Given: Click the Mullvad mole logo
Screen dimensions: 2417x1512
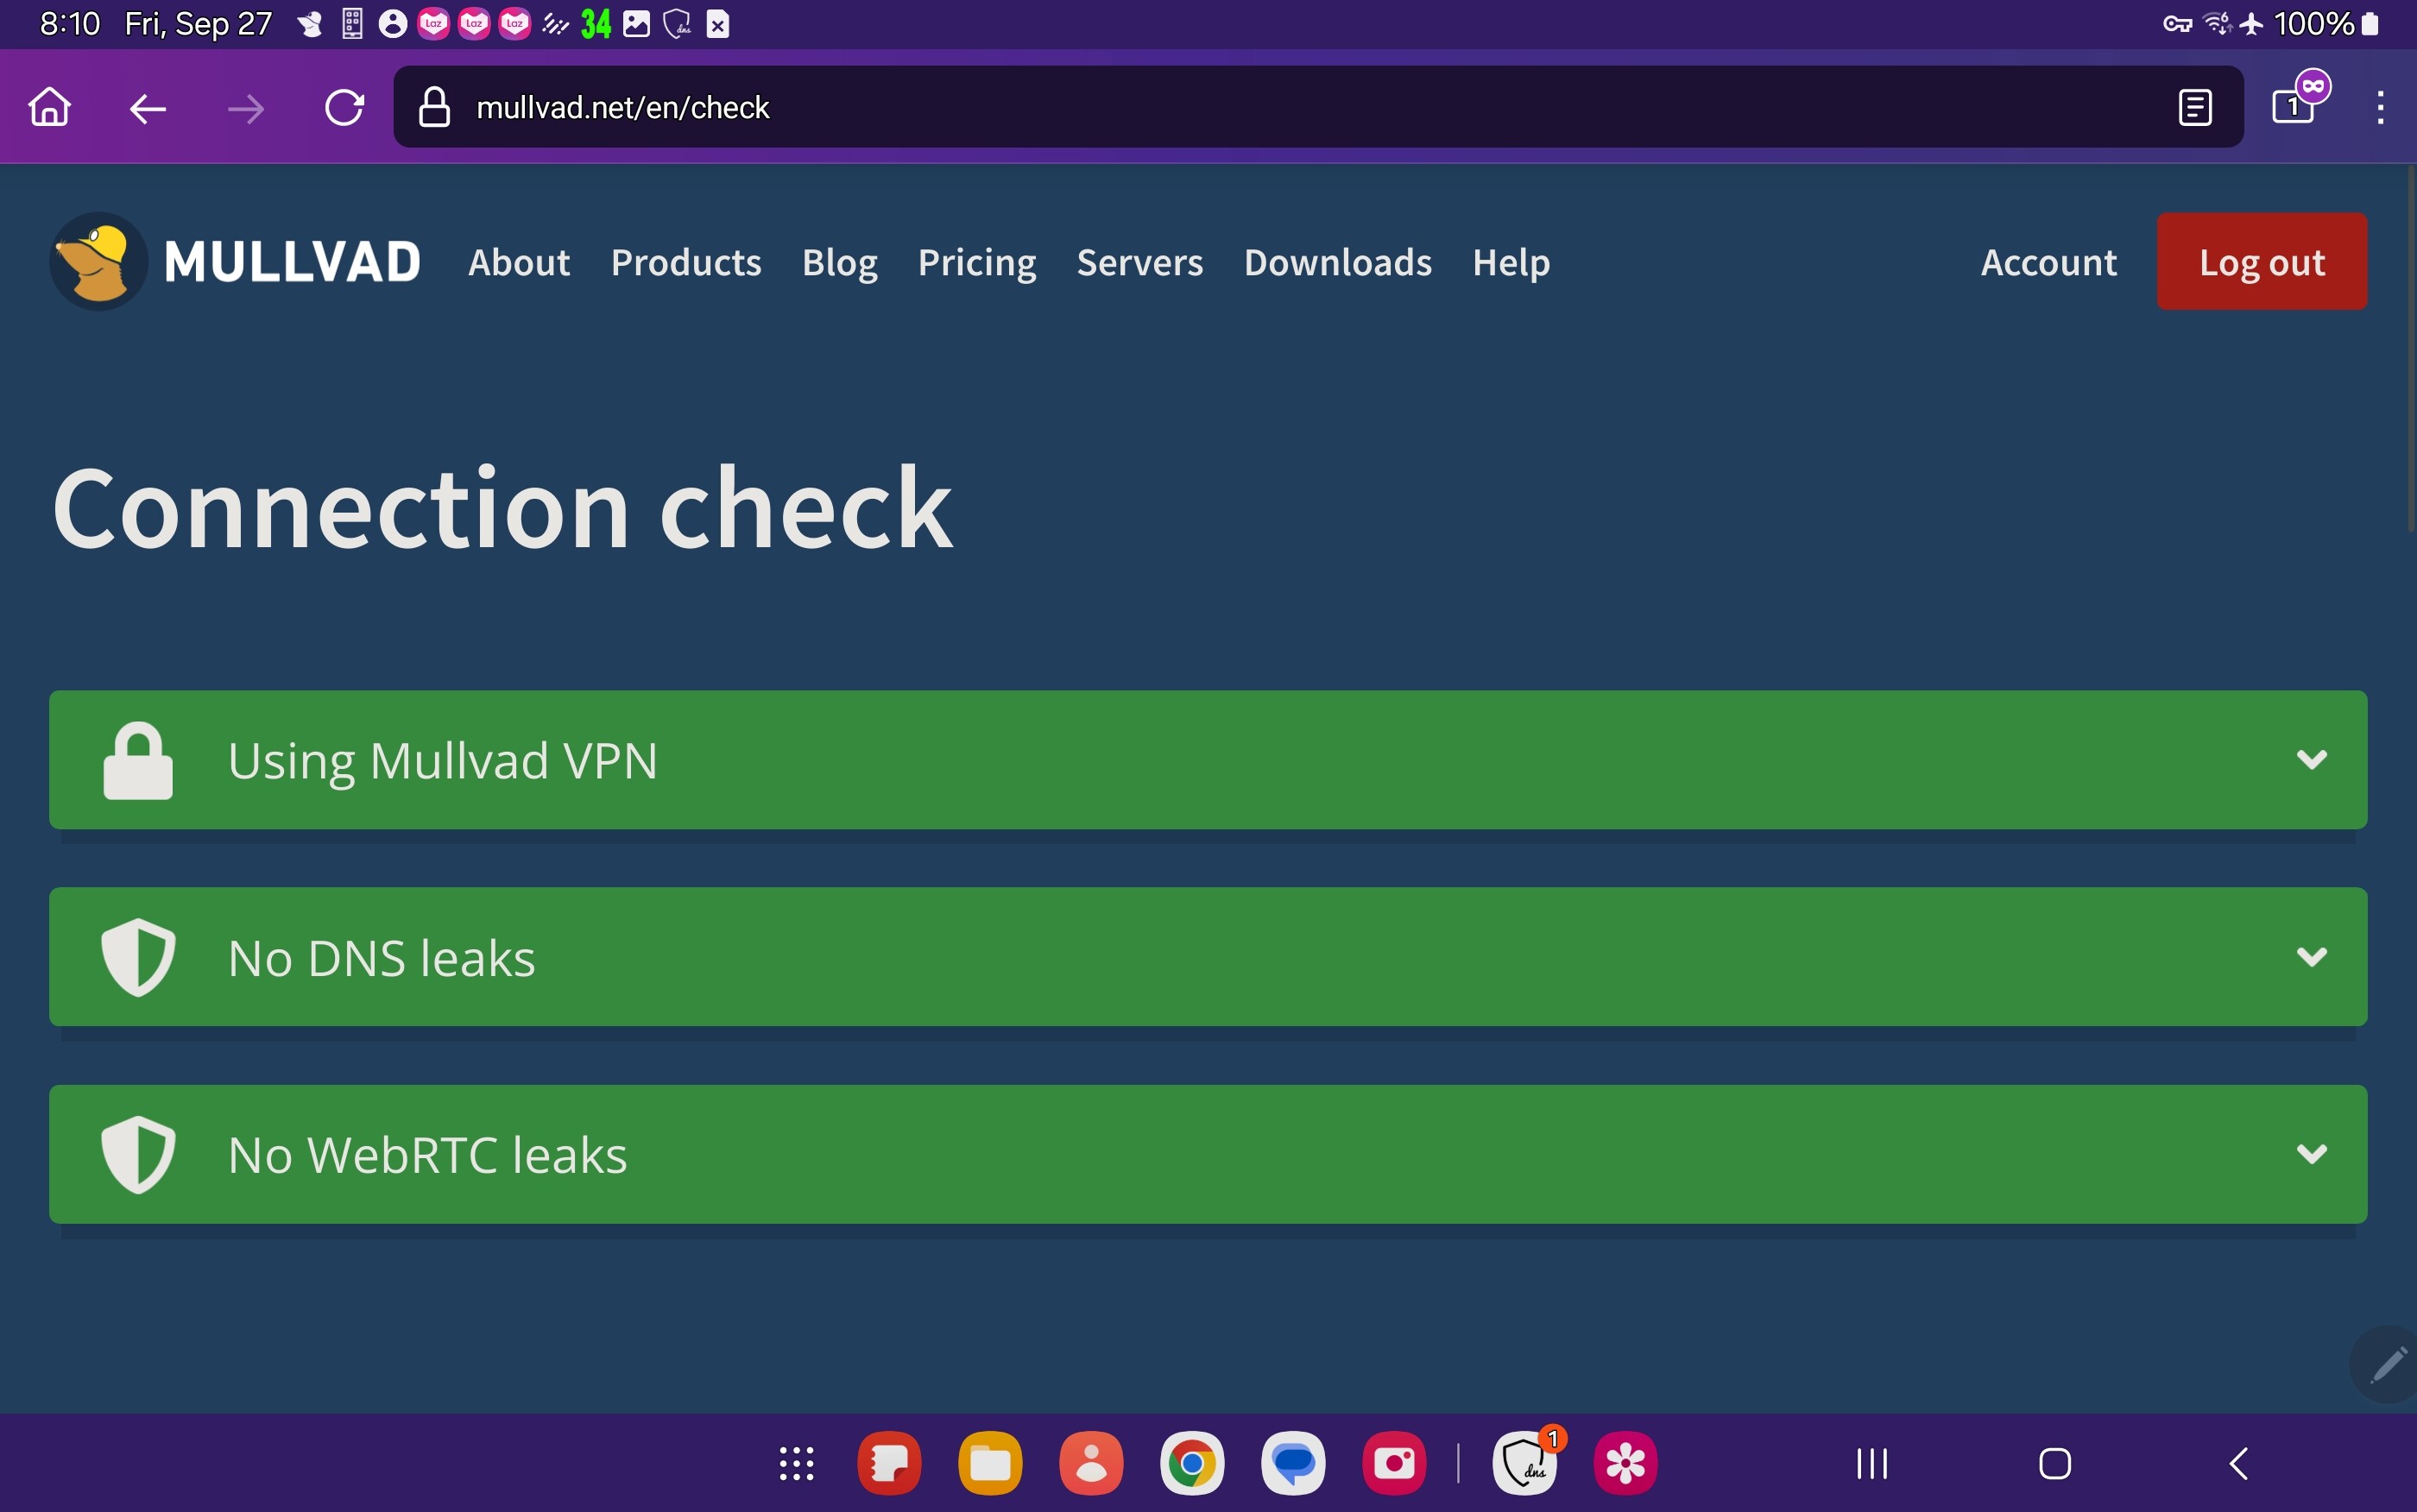Looking at the screenshot, I should [x=98, y=262].
